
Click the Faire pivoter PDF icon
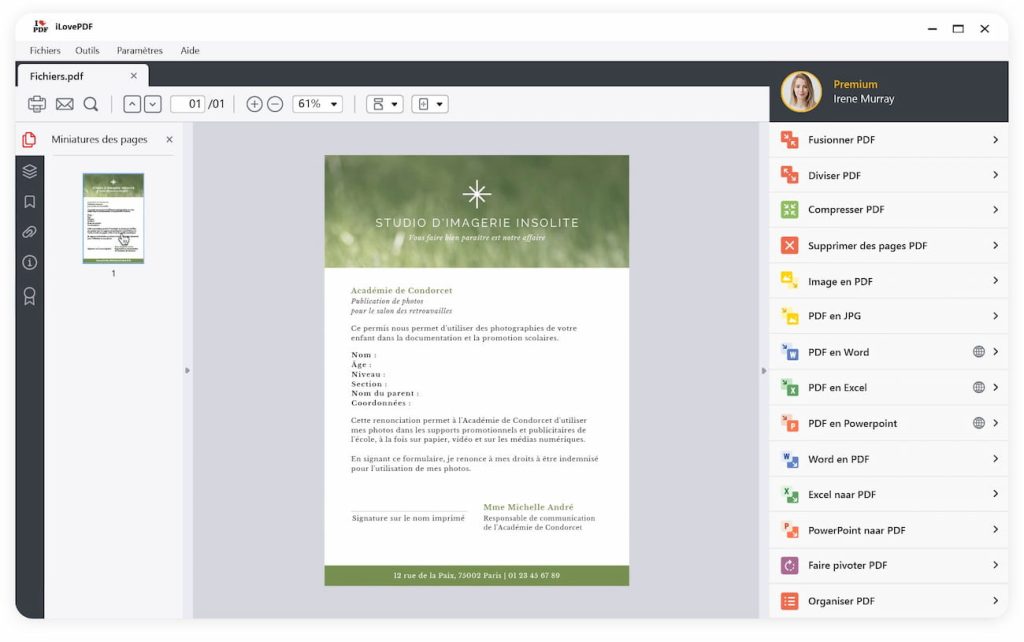[790, 566]
